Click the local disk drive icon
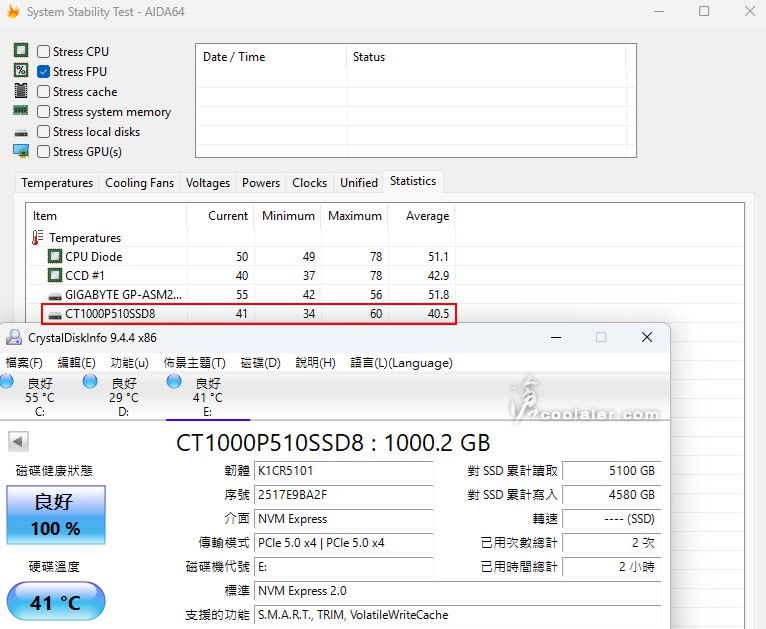The width and height of the screenshot is (766, 629). click(x=21, y=132)
